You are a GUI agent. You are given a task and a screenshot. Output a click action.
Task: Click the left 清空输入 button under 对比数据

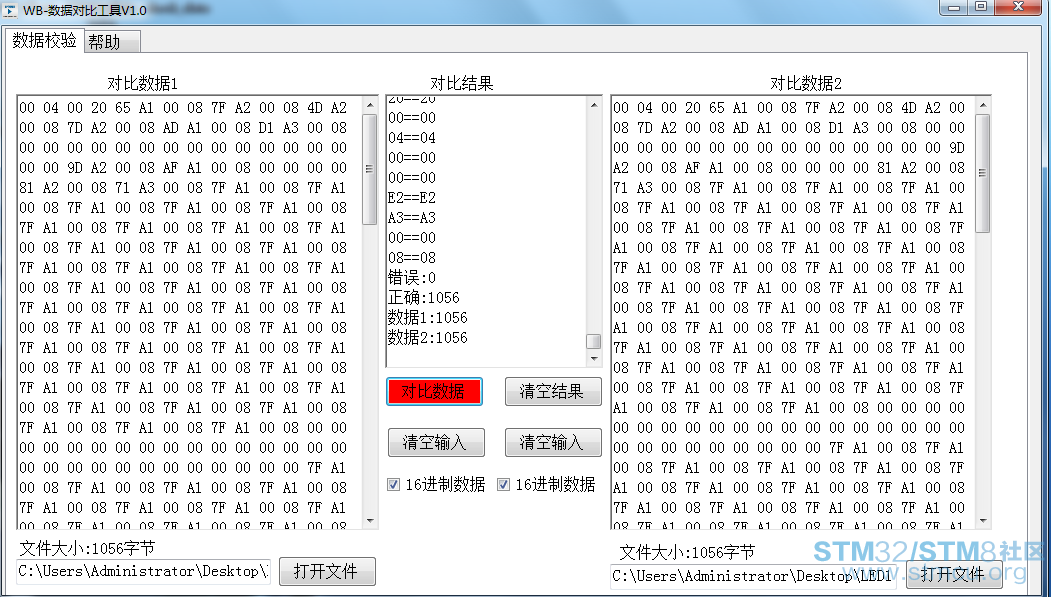pyautogui.click(x=436, y=442)
